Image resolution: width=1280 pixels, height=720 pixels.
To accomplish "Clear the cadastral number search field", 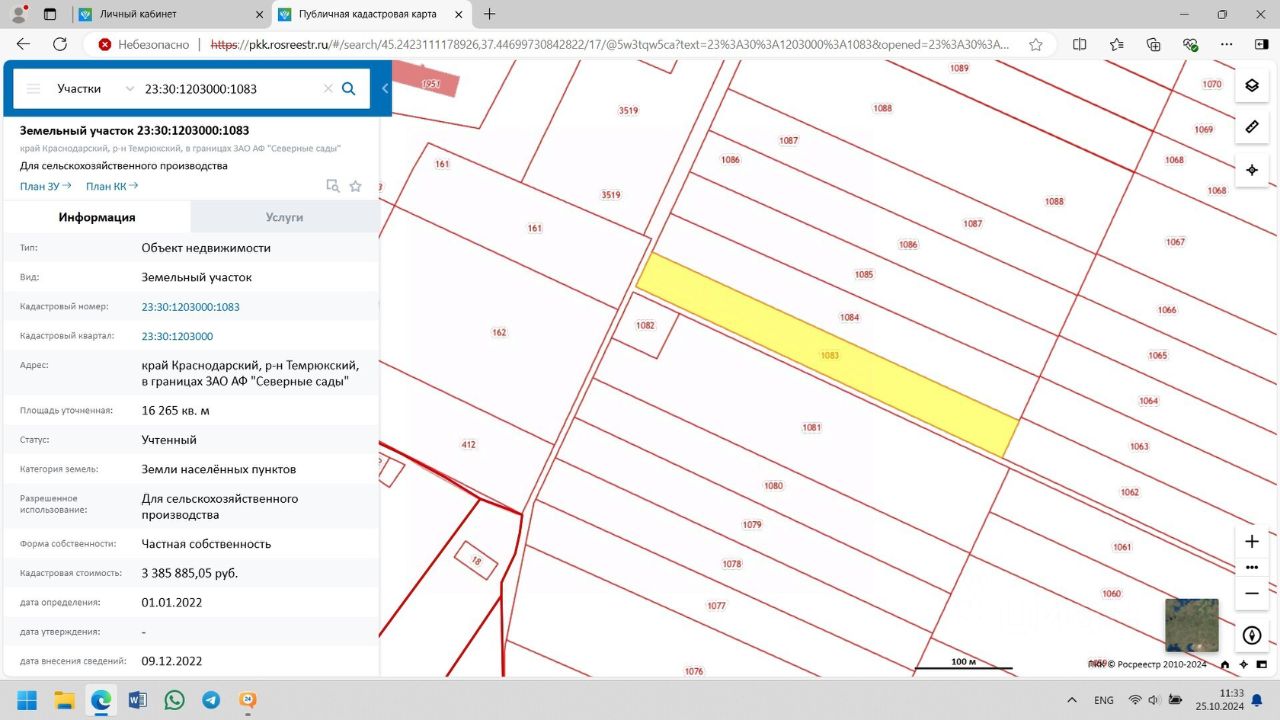I will [x=327, y=89].
